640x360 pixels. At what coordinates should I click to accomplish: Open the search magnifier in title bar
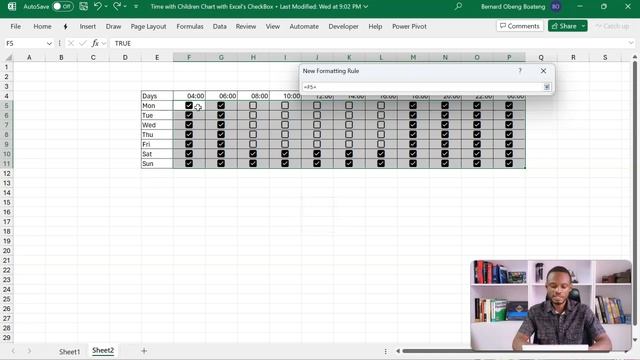(x=458, y=7)
